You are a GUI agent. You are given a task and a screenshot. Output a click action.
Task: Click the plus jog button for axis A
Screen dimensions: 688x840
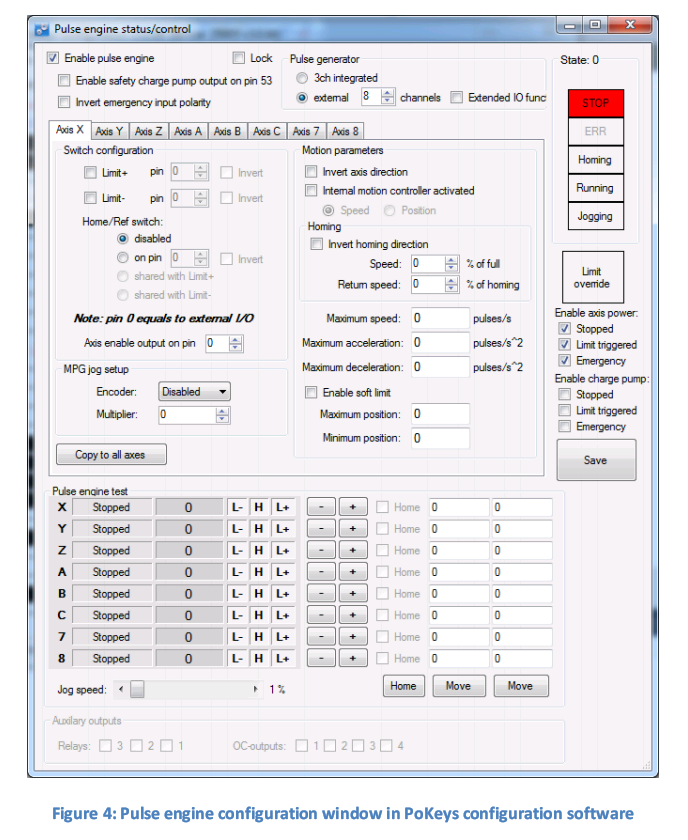click(x=352, y=572)
